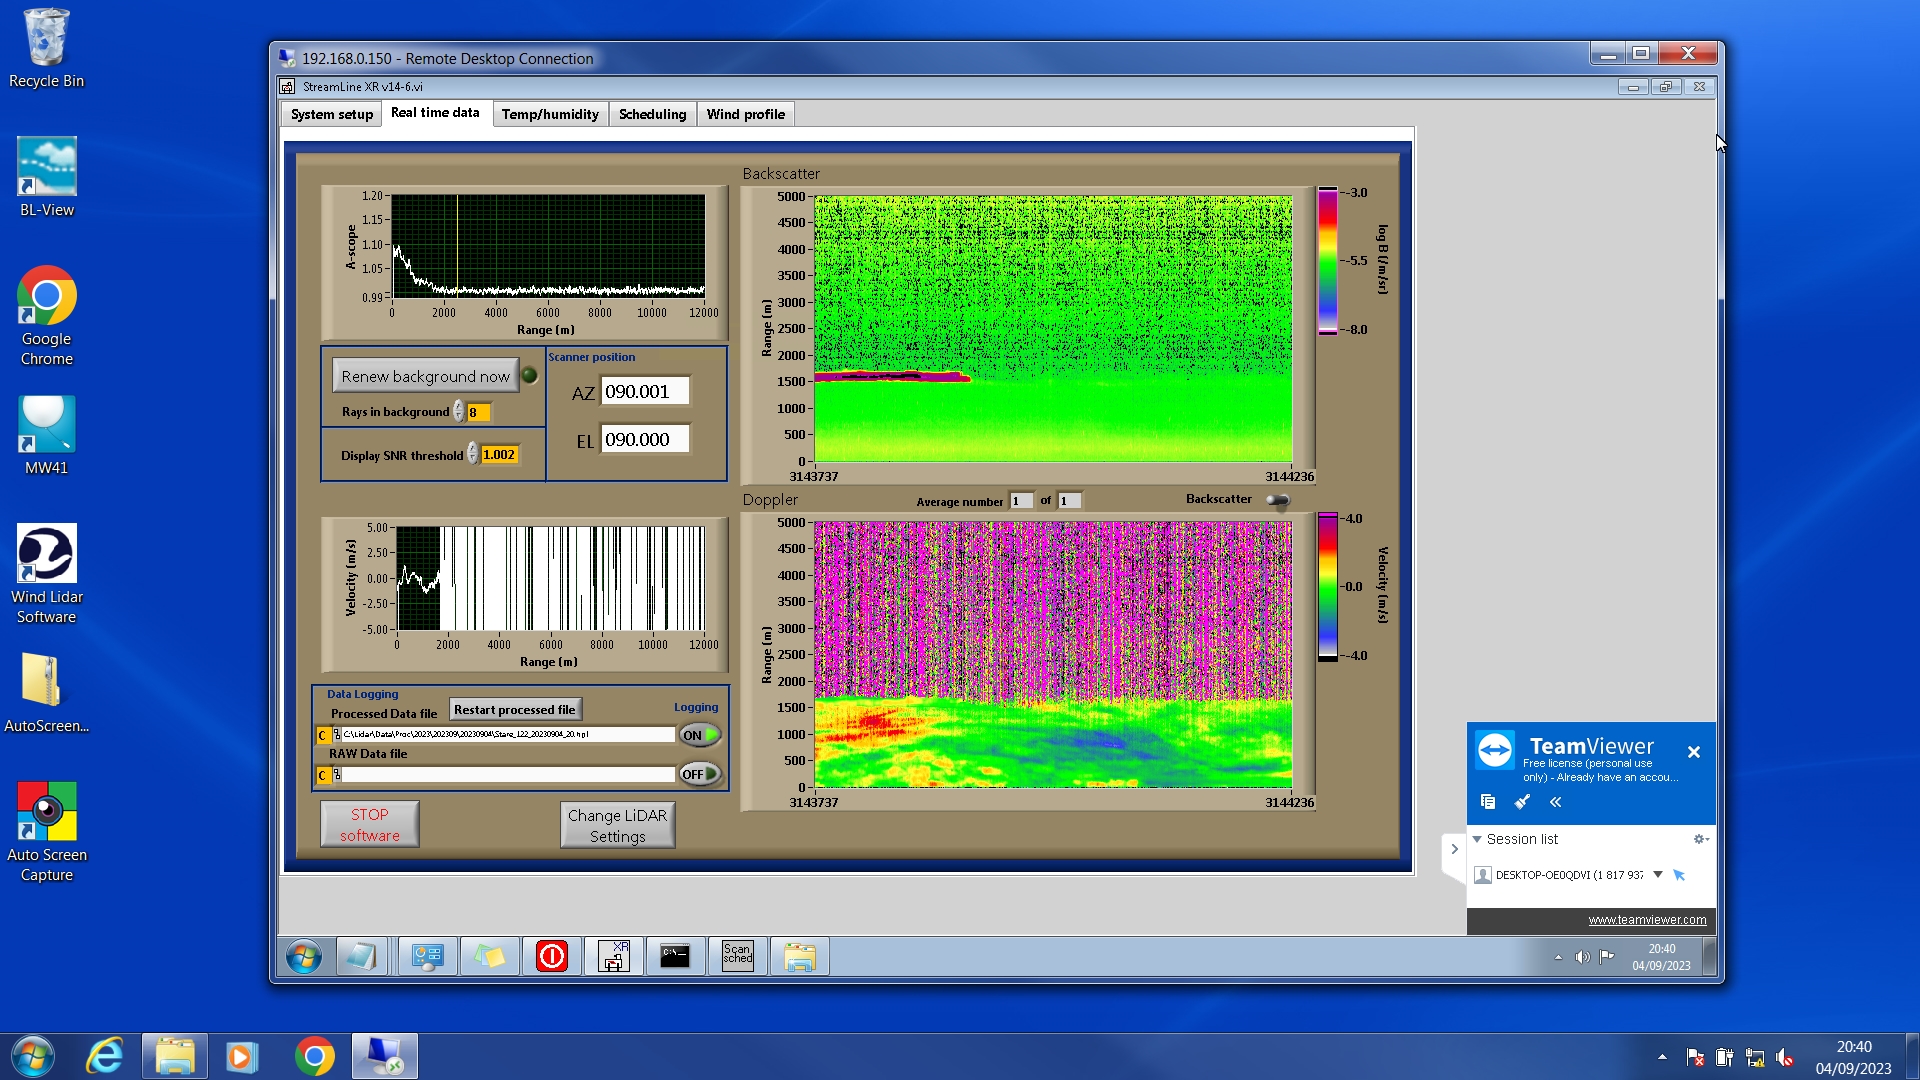
Task: Open the command prompt in the remote taskbar
Action: [x=675, y=957]
